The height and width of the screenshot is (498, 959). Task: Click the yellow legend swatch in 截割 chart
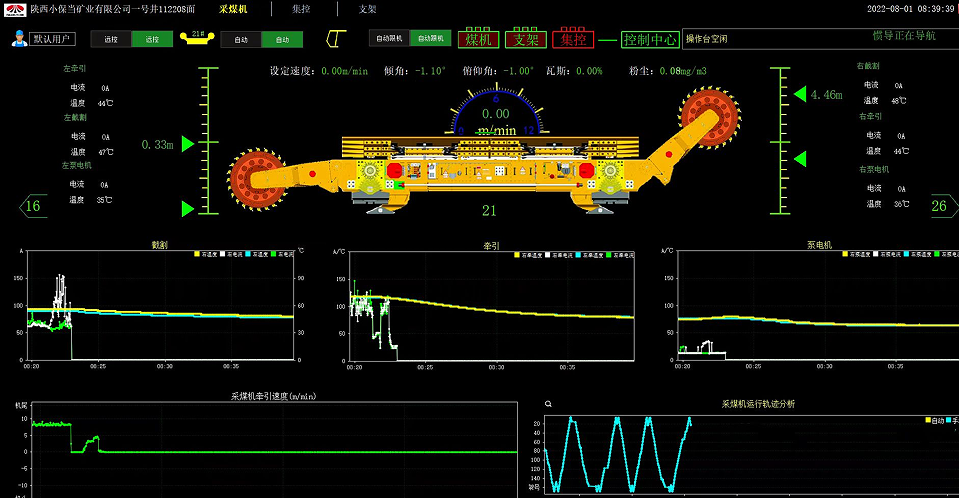197,254
